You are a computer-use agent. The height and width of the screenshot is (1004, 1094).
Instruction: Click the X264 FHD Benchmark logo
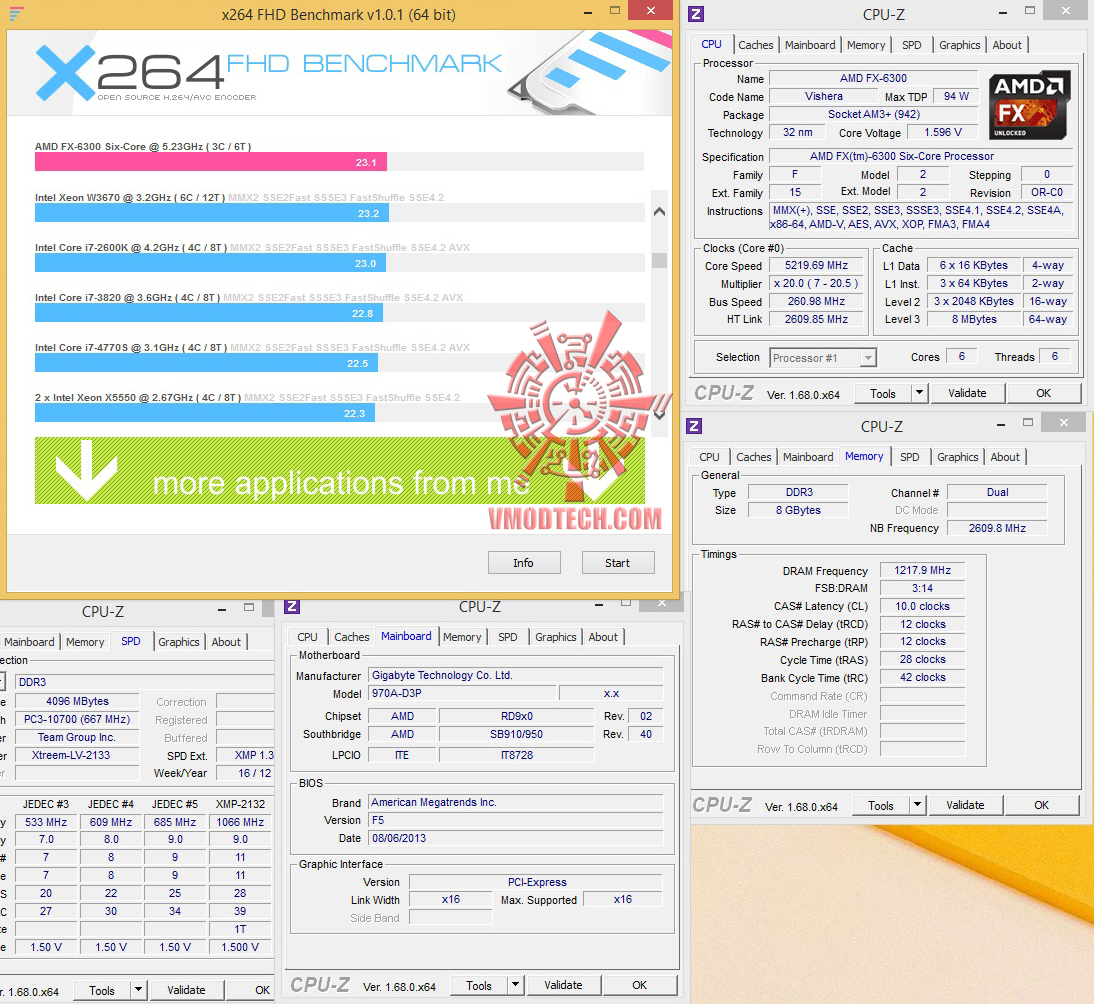tap(268, 73)
